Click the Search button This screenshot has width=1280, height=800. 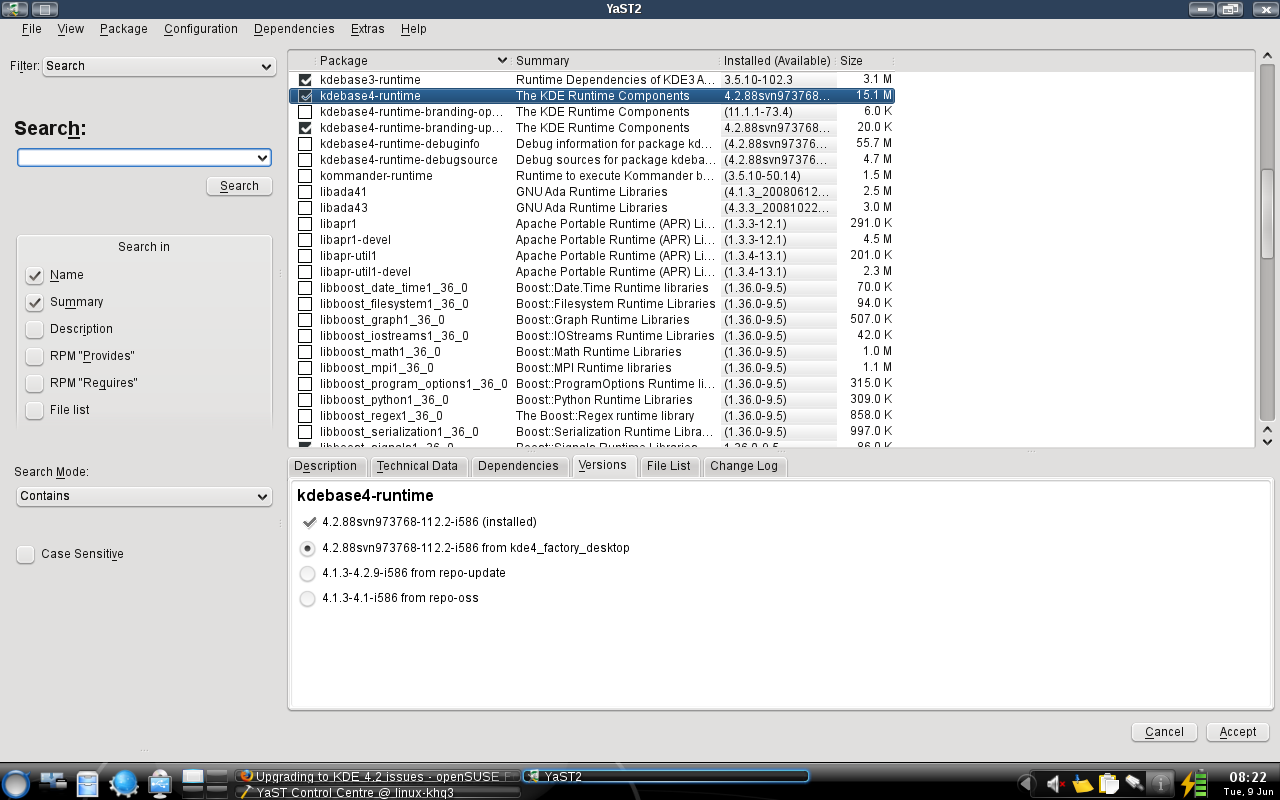tap(239, 186)
